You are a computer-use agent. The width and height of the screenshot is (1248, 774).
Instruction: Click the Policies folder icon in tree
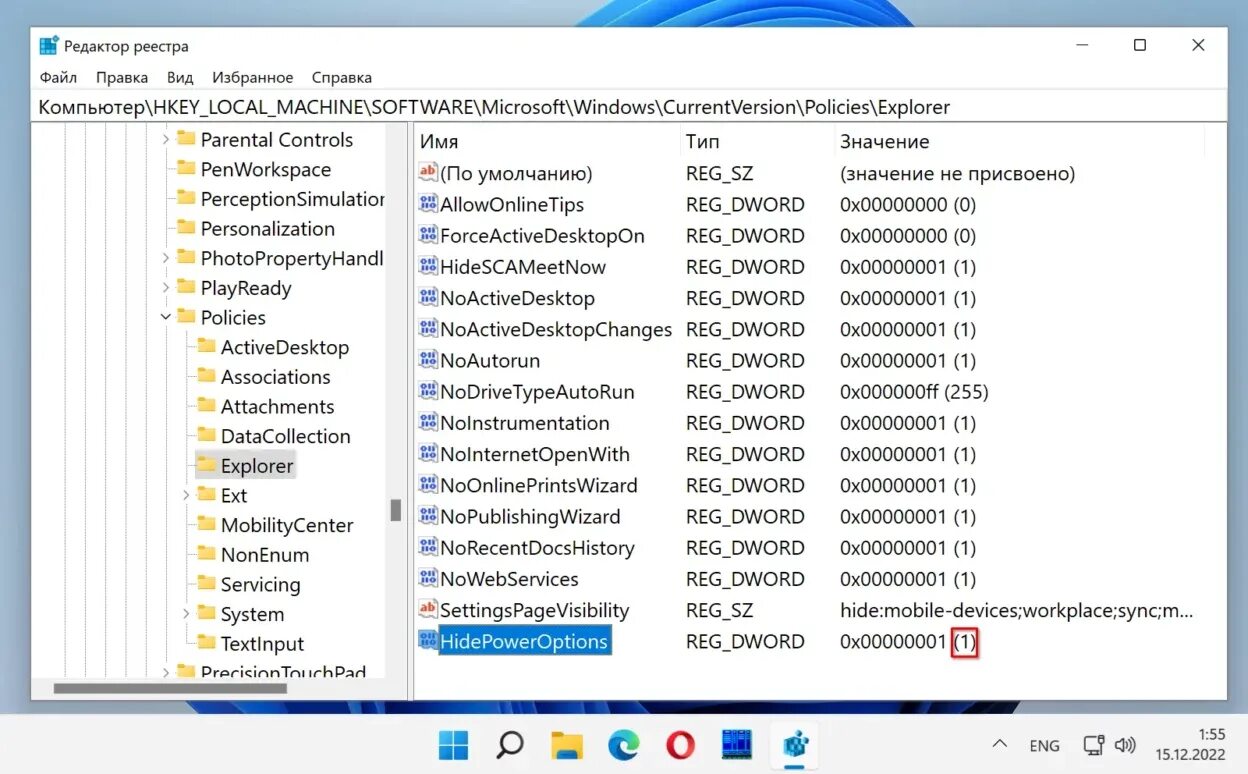pyautogui.click(x=186, y=317)
